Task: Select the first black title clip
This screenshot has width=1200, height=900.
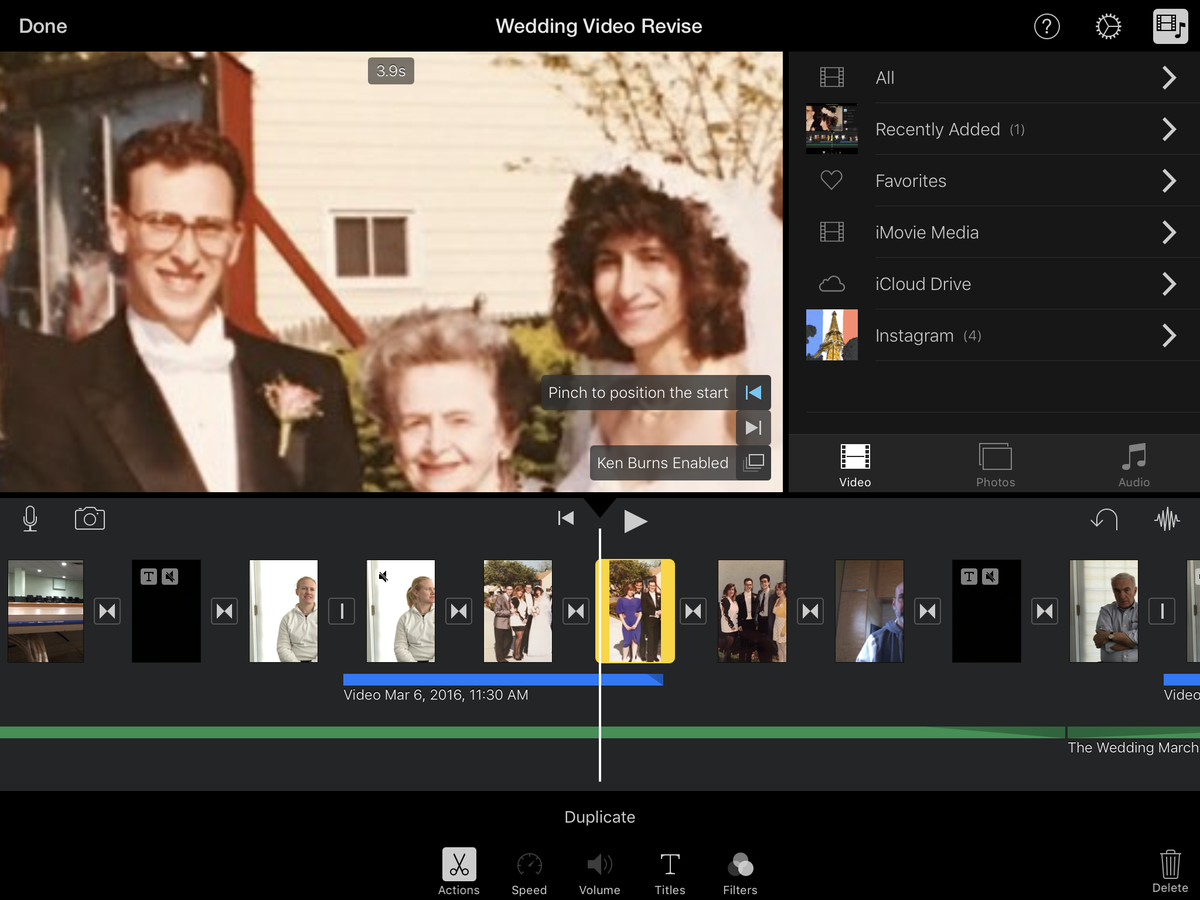Action: click(167, 611)
